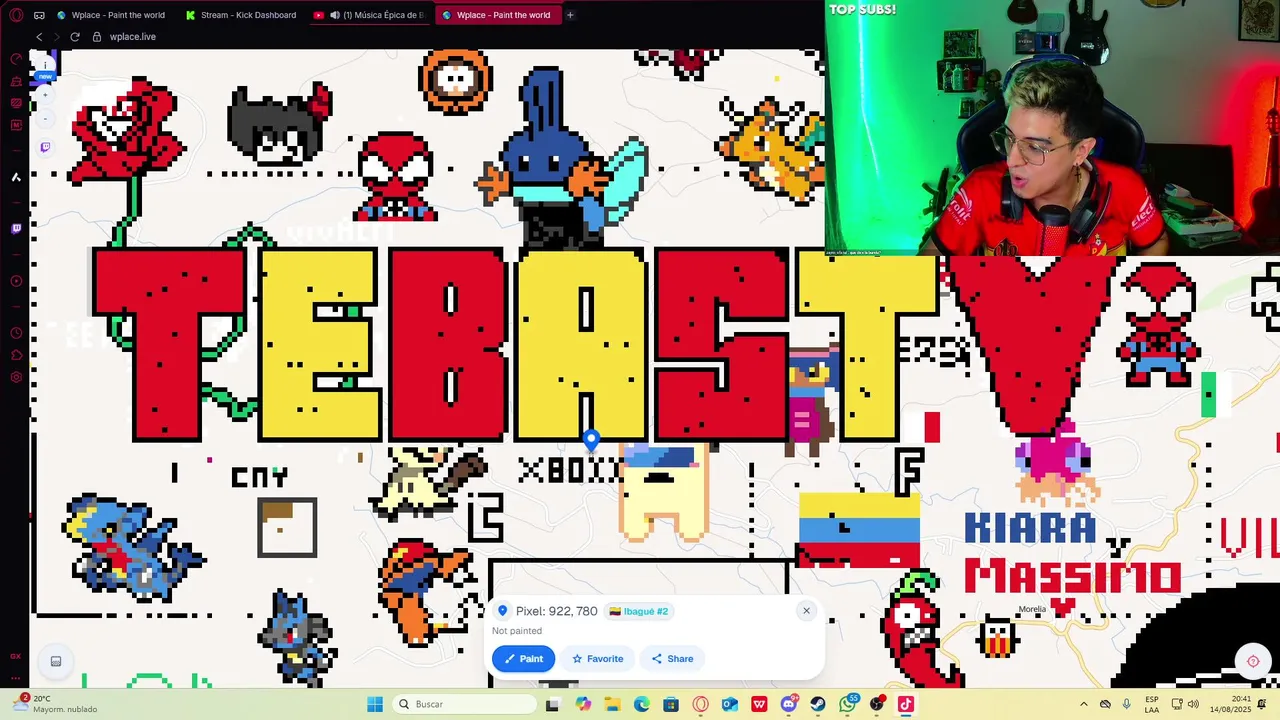This screenshot has height=720, width=1280.
Task: Open File Explorer from the taskbar
Action: coord(612,704)
